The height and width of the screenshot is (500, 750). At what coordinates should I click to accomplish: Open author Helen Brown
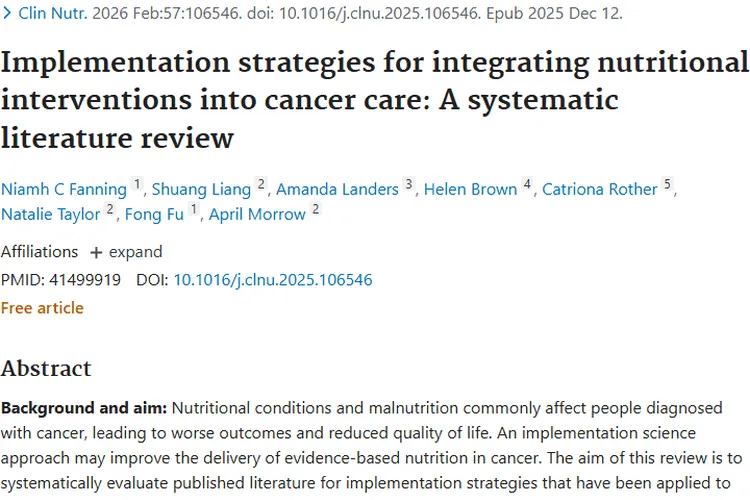coord(470,189)
